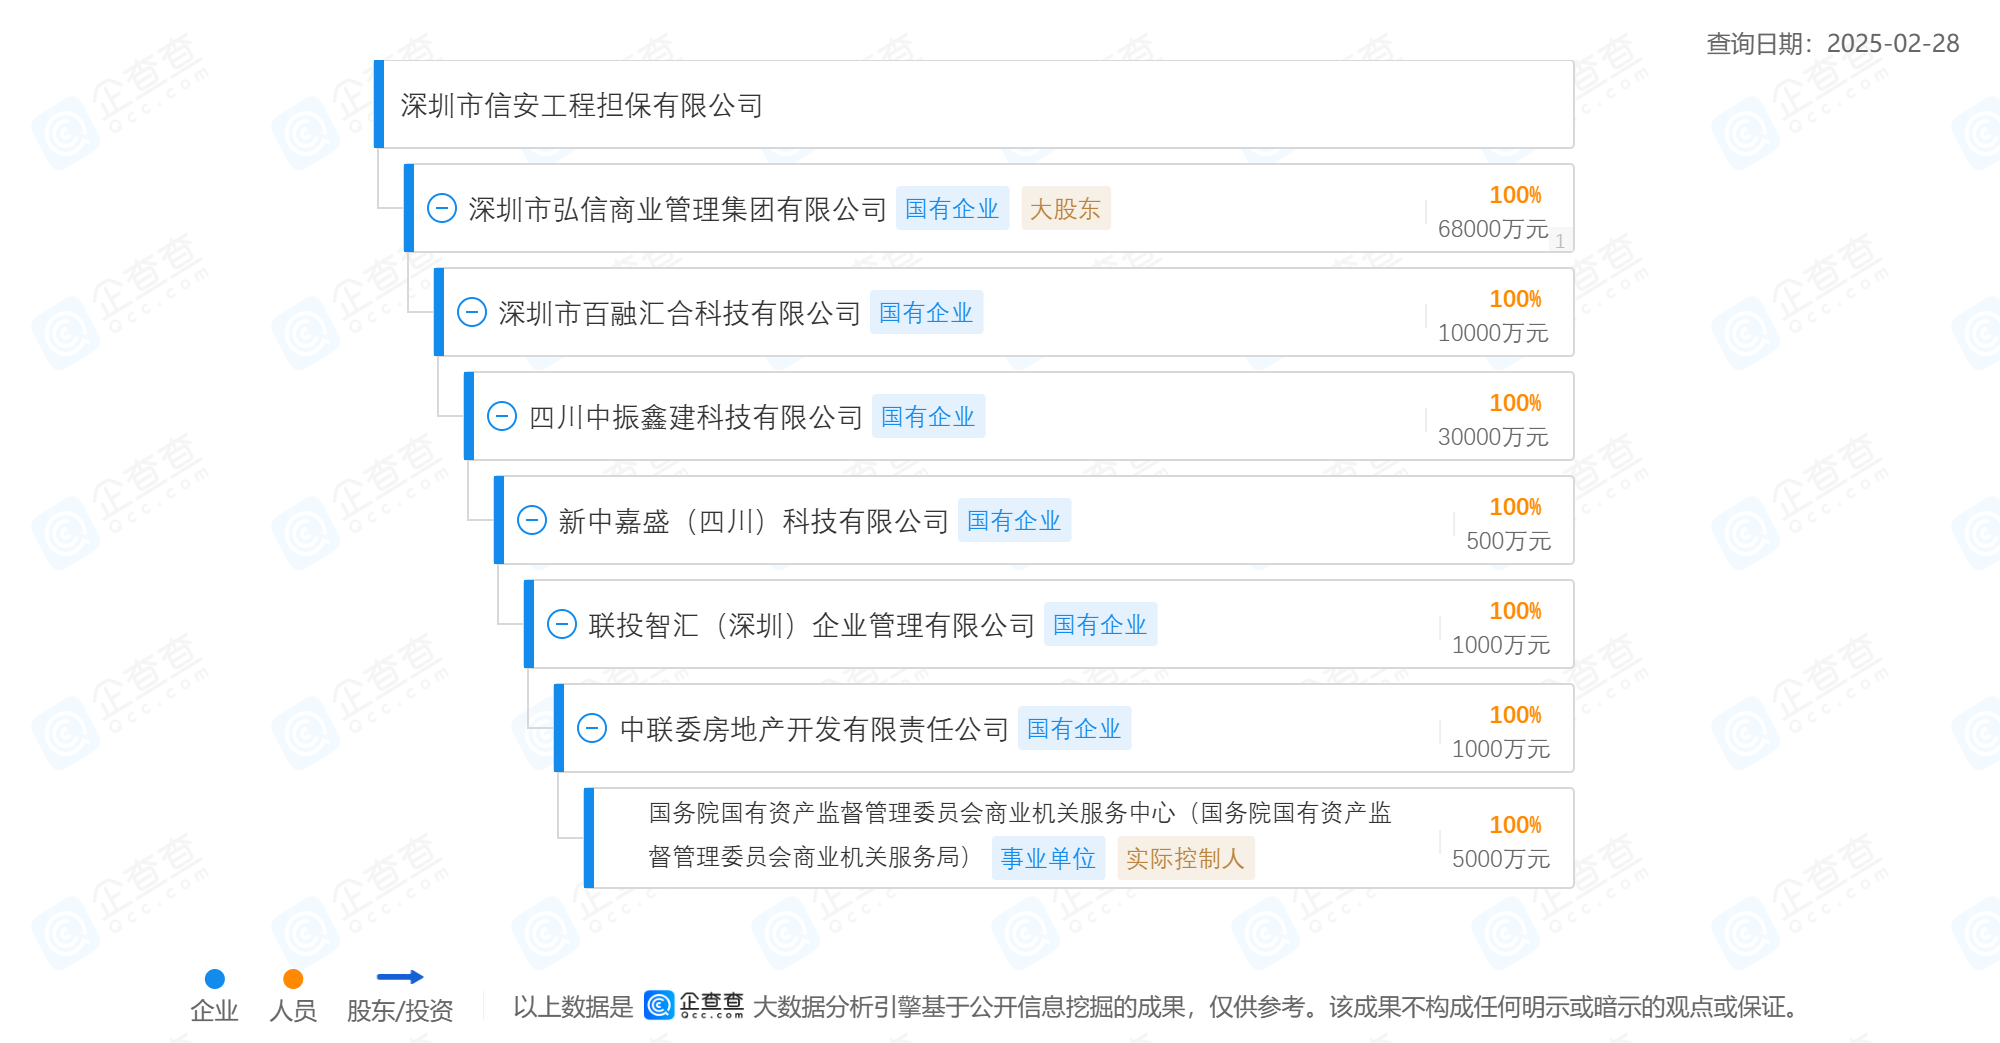This screenshot has width=2000, height=1043.
Task: Click the orange 人员 legend dot
Action: coord(293,979)
